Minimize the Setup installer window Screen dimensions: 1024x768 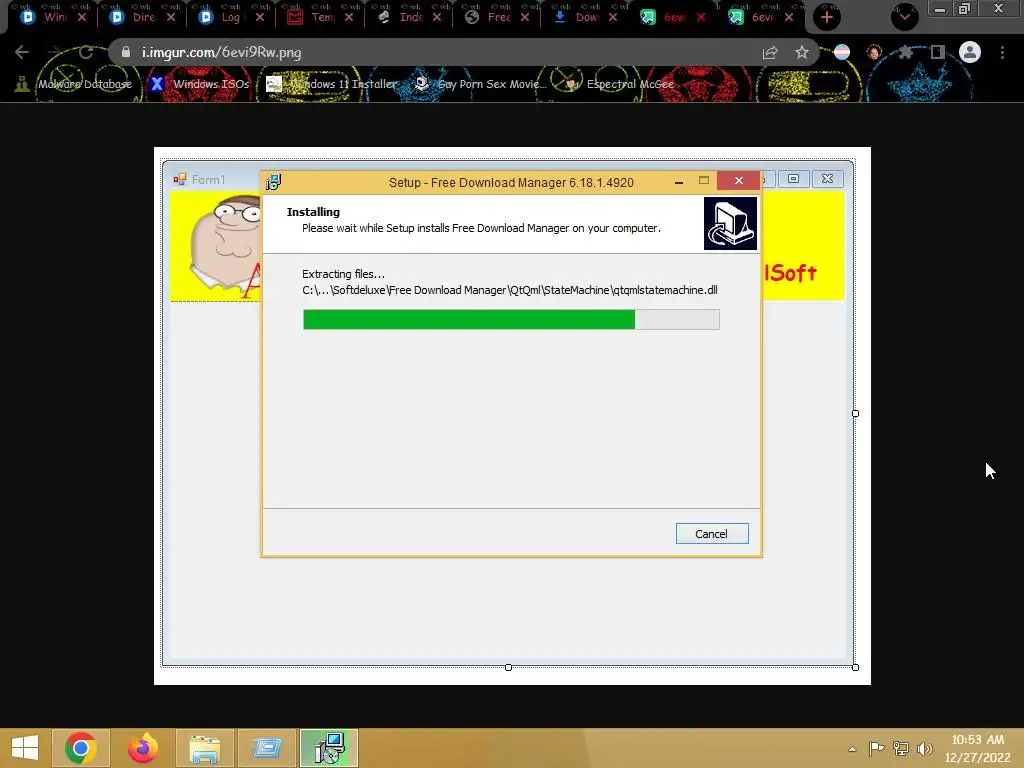tap(679, 182)
